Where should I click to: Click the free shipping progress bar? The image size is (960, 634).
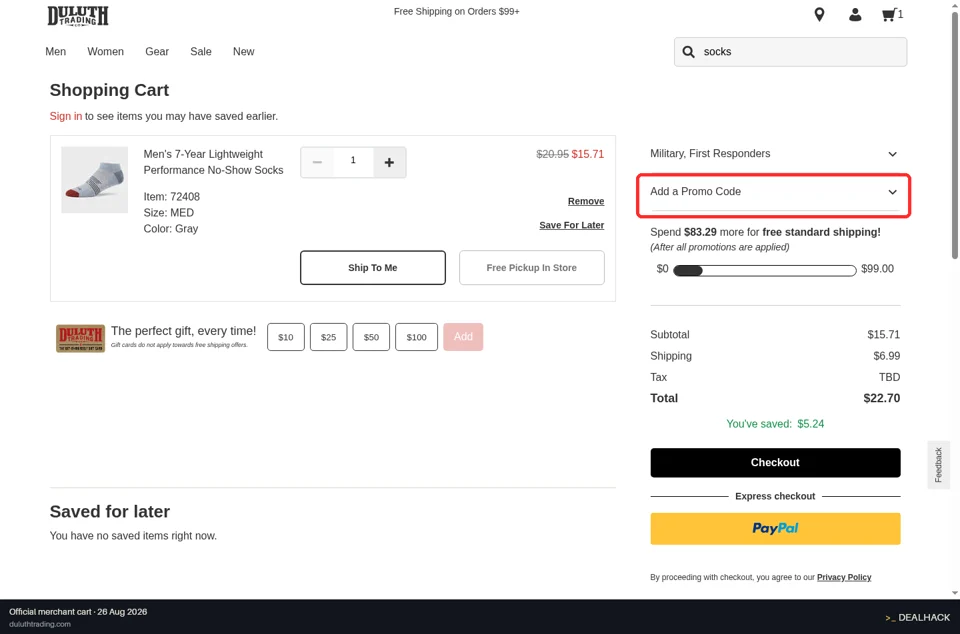coord(765,270)
